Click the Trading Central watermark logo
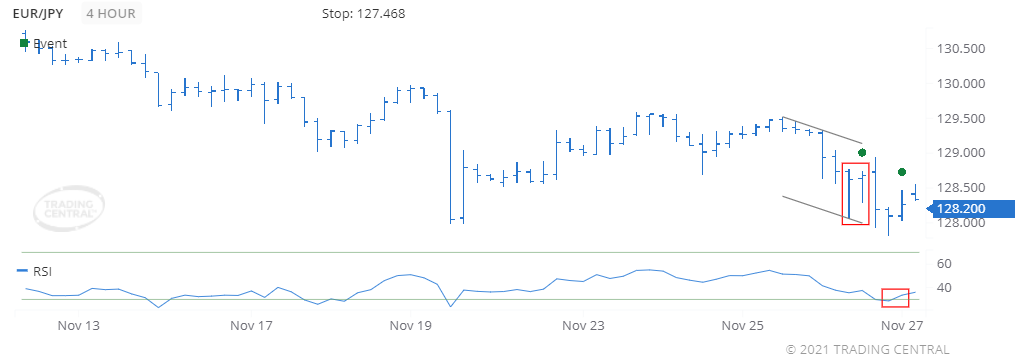 tap(69, 209)
